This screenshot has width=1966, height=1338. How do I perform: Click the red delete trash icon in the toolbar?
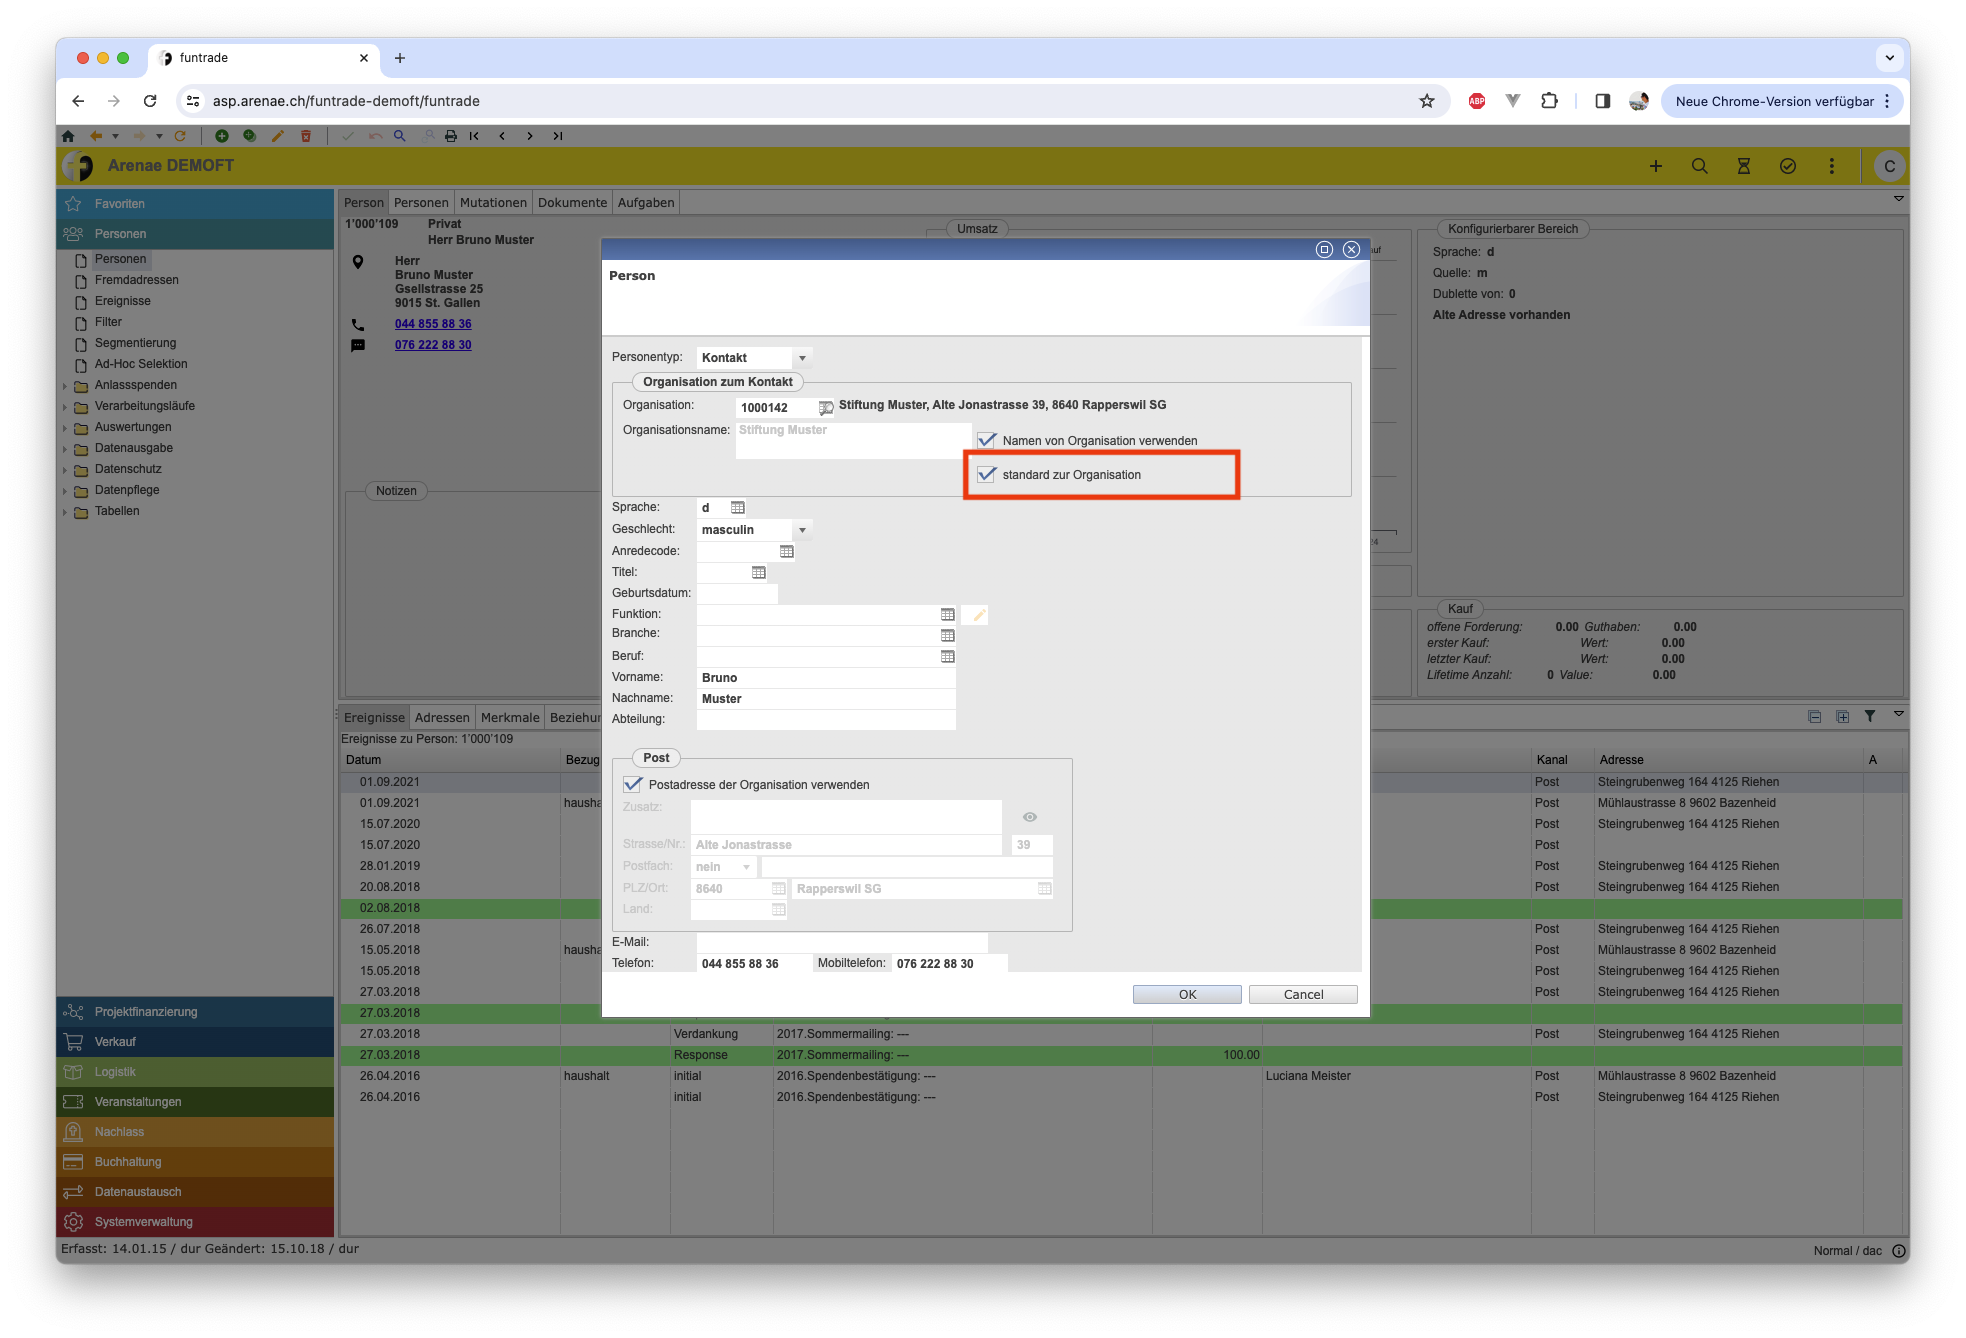[x=306, y=136]
